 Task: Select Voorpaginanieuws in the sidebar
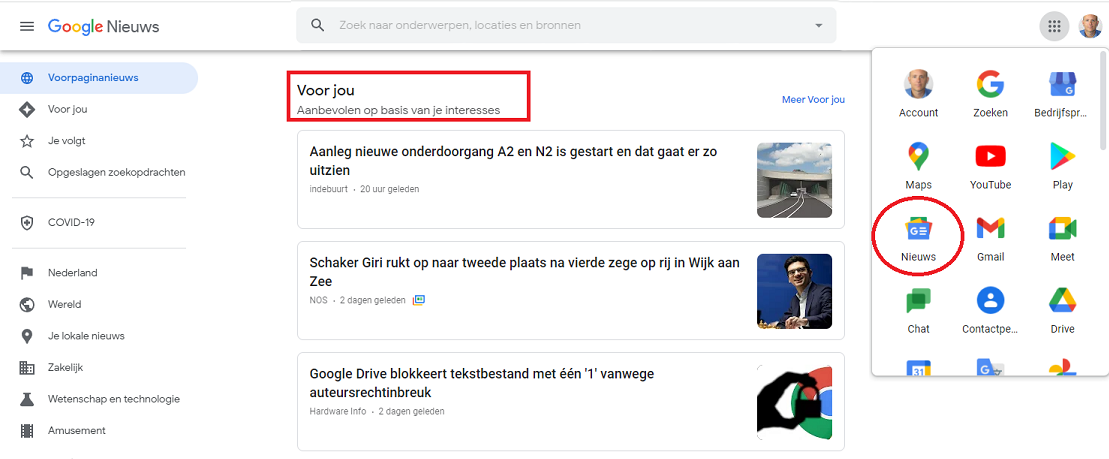99,78
